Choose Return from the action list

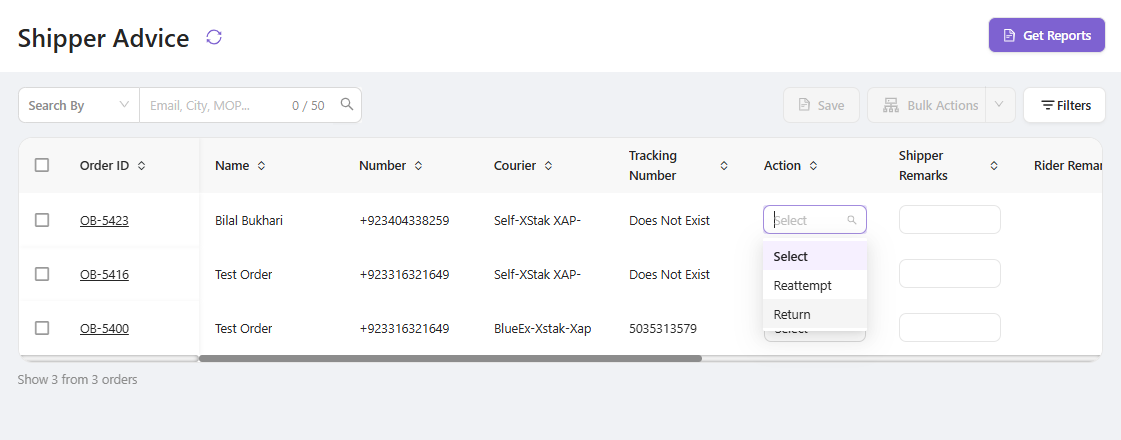792,314
